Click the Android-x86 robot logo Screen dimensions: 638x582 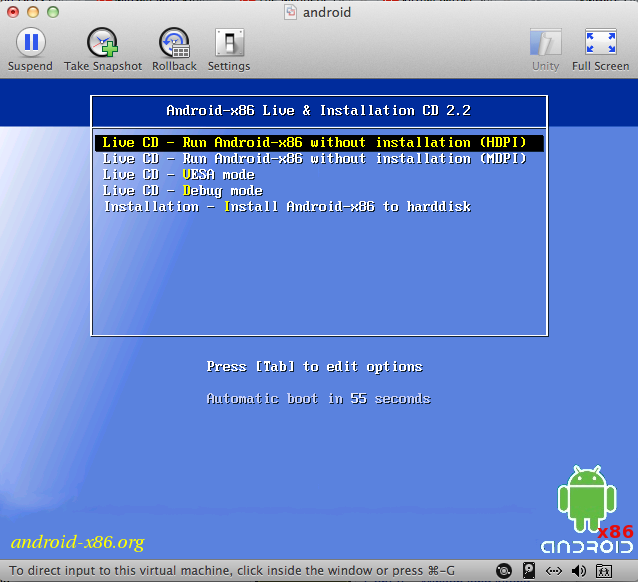click(x=587, y=509)
